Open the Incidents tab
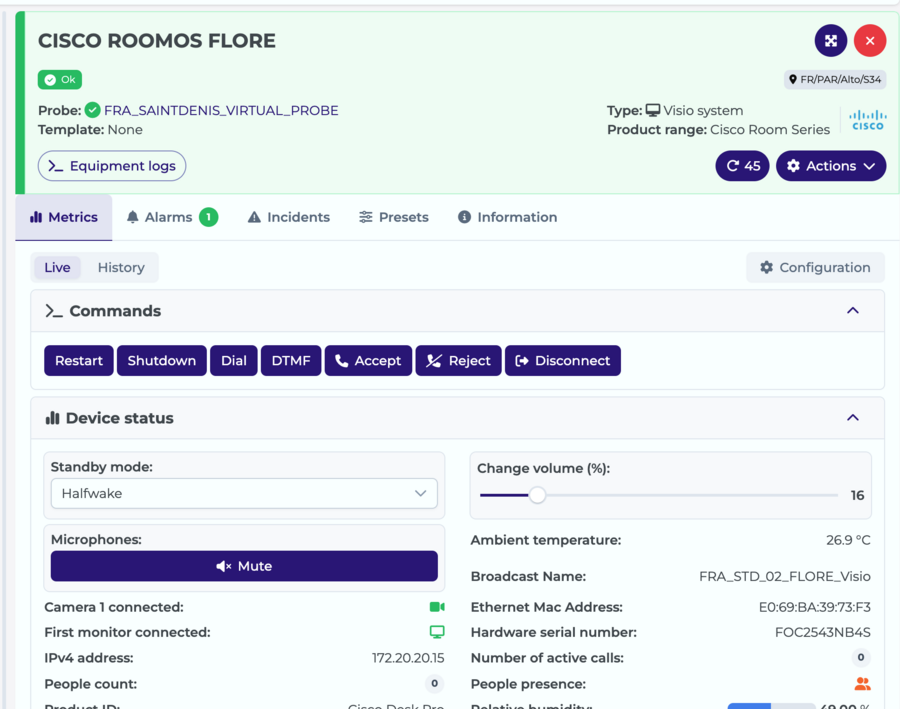Image resolution: width=900 pixels, height=709 pixels. (x=289, y=217)
